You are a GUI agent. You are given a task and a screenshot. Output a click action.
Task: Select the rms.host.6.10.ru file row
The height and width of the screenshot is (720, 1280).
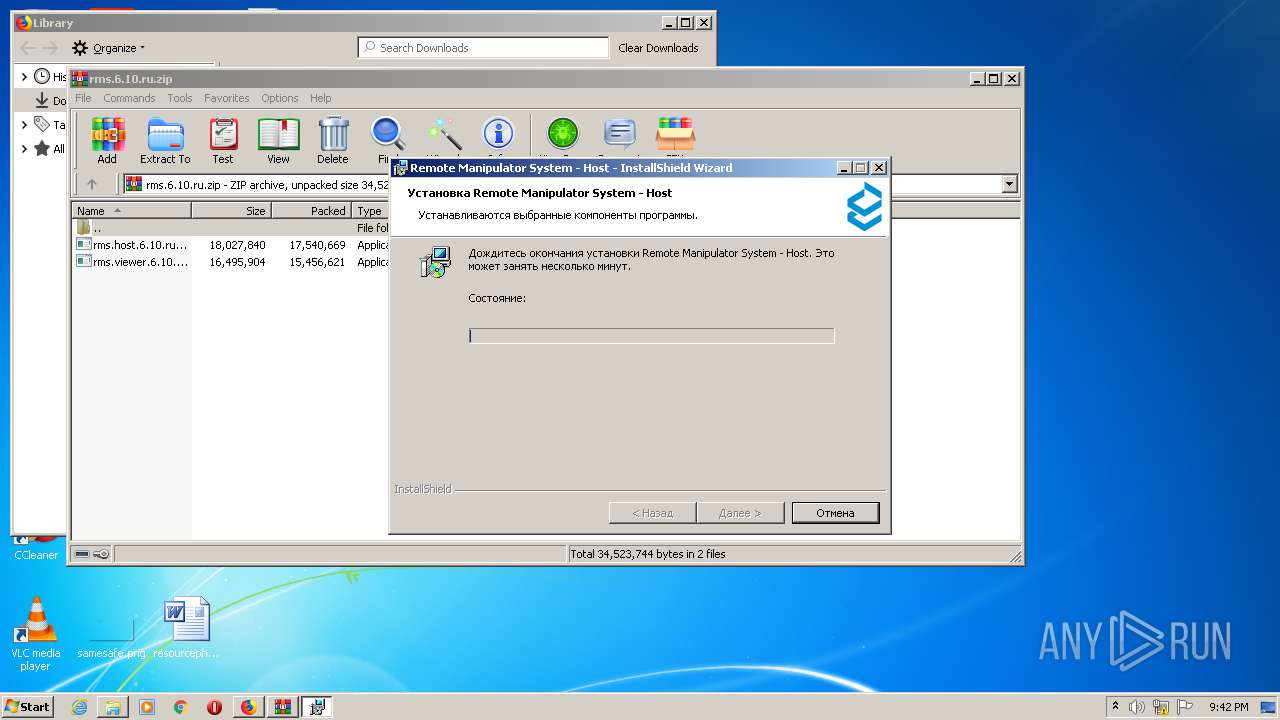pos(232,244)
